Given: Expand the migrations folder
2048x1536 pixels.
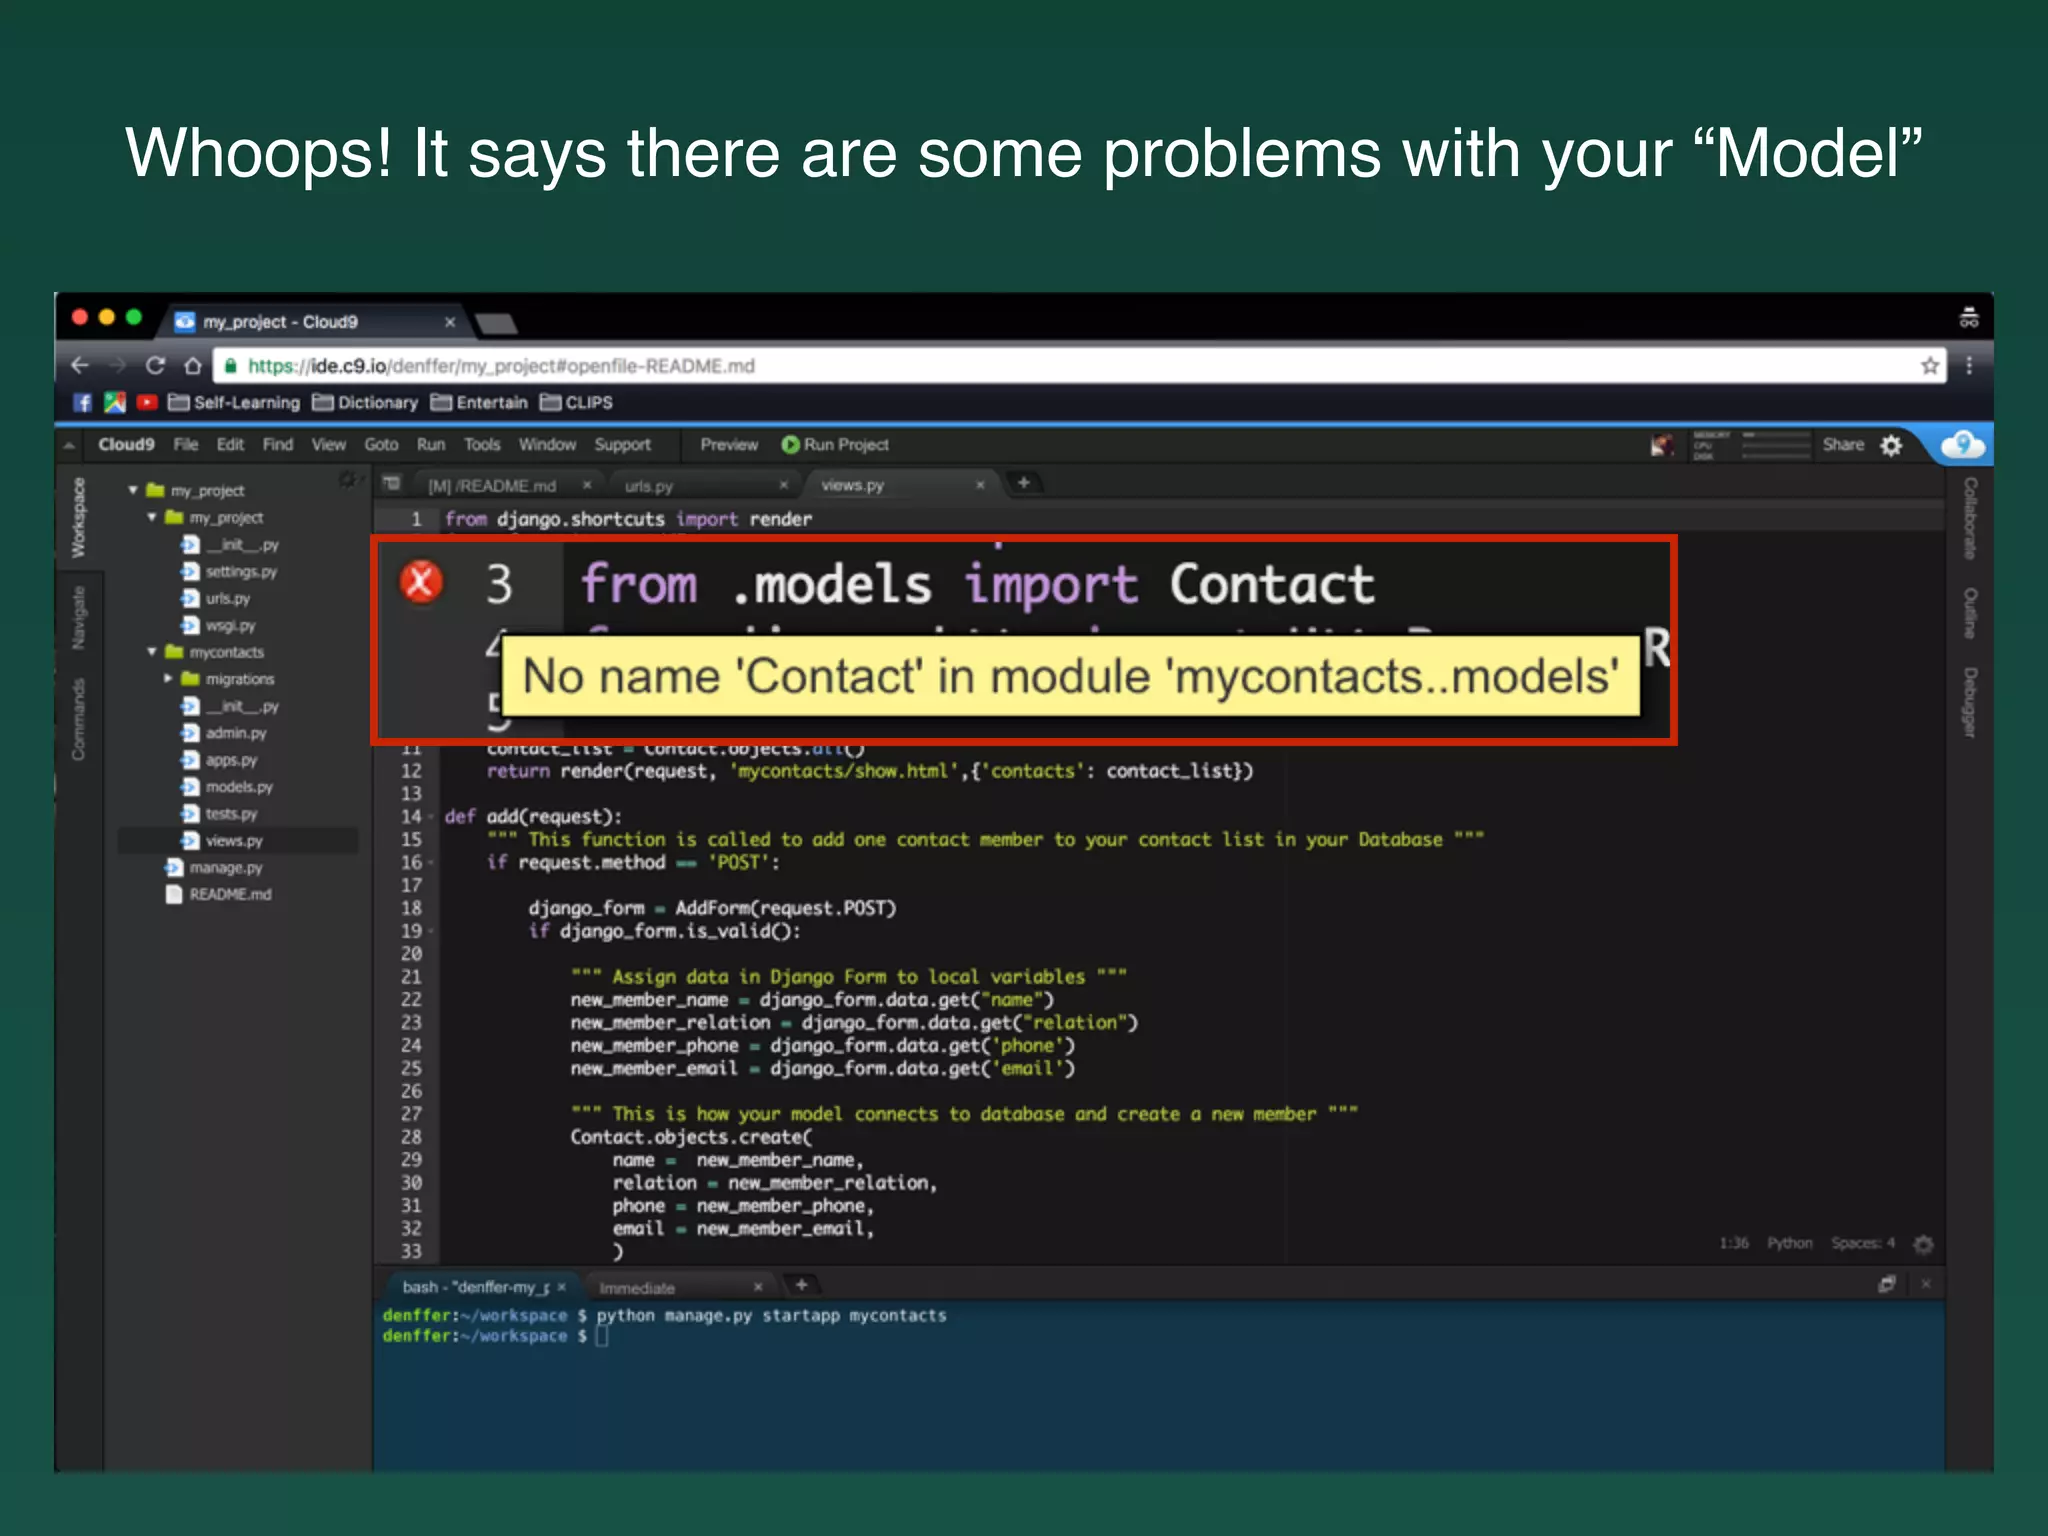Looking at the screenshot, I should (x=168, y=679).
